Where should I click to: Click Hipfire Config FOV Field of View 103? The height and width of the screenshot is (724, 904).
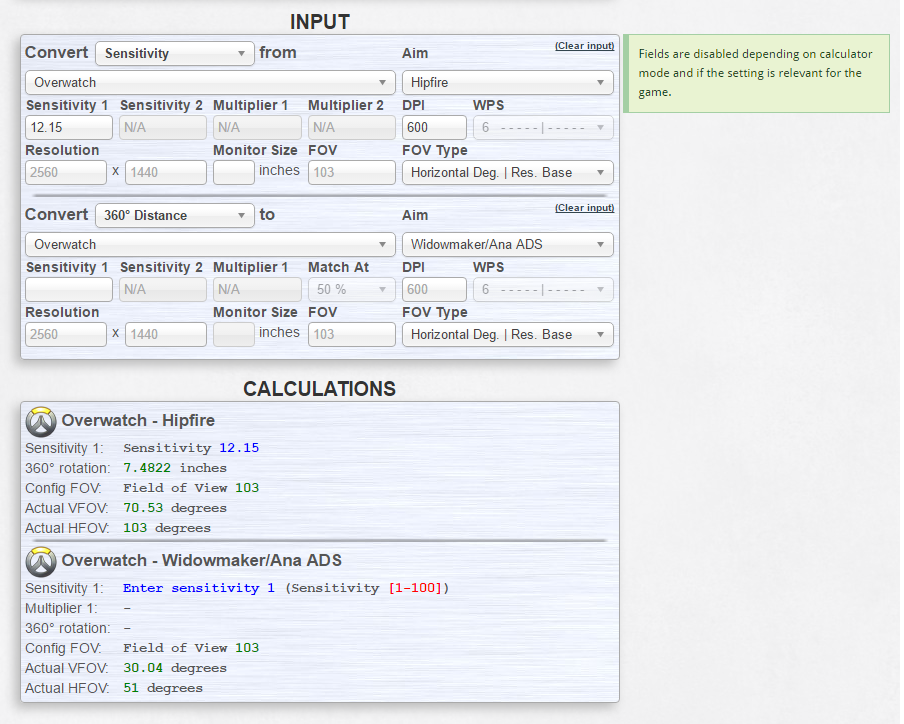pyautogui.click(x=191, y=488)
